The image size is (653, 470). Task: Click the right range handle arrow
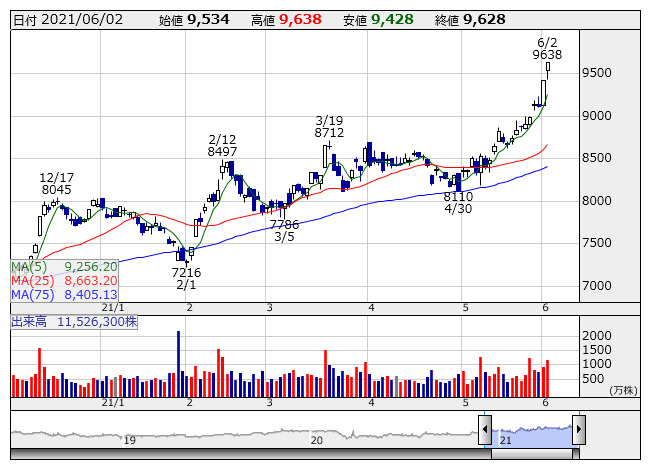tap(578, 431)
